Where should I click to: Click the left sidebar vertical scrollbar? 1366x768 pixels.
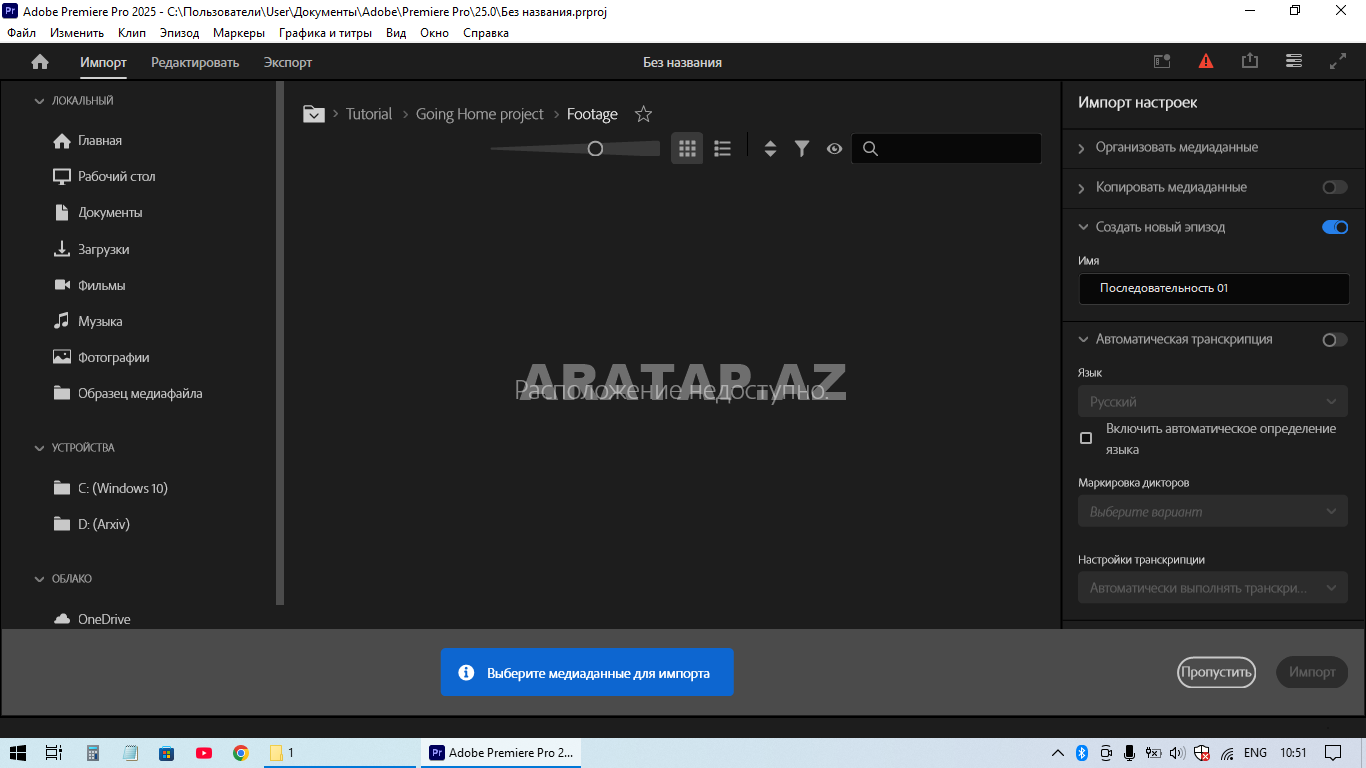coord(280,344)
